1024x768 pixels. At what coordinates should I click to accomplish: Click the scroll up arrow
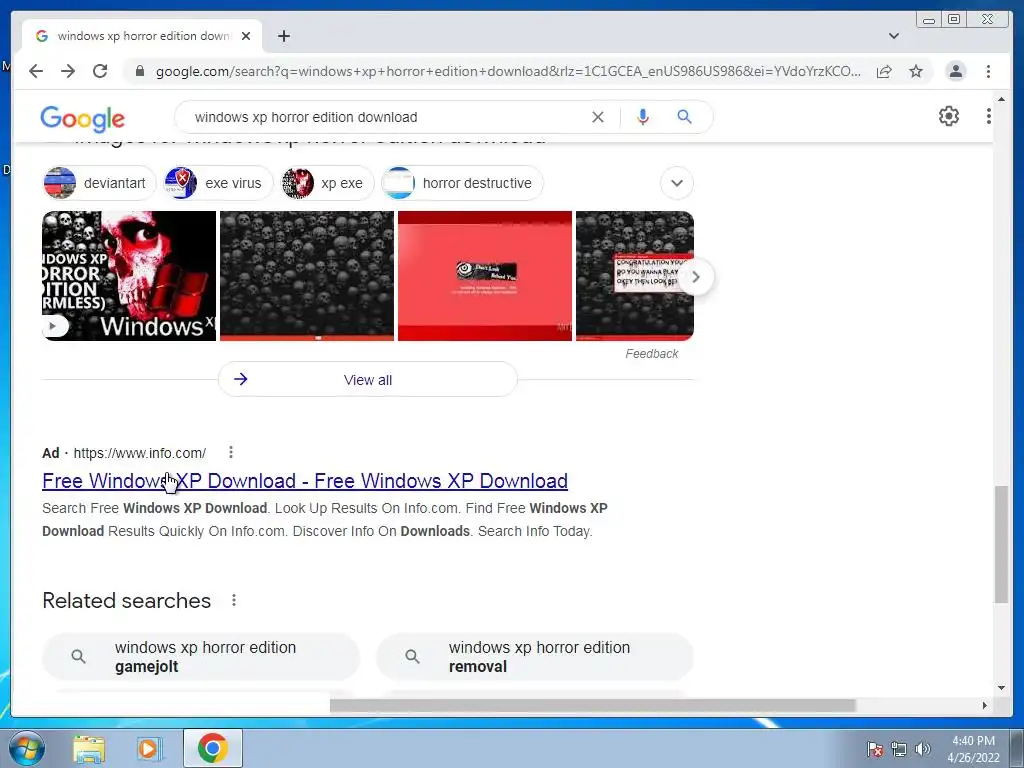click(1001, 99)
